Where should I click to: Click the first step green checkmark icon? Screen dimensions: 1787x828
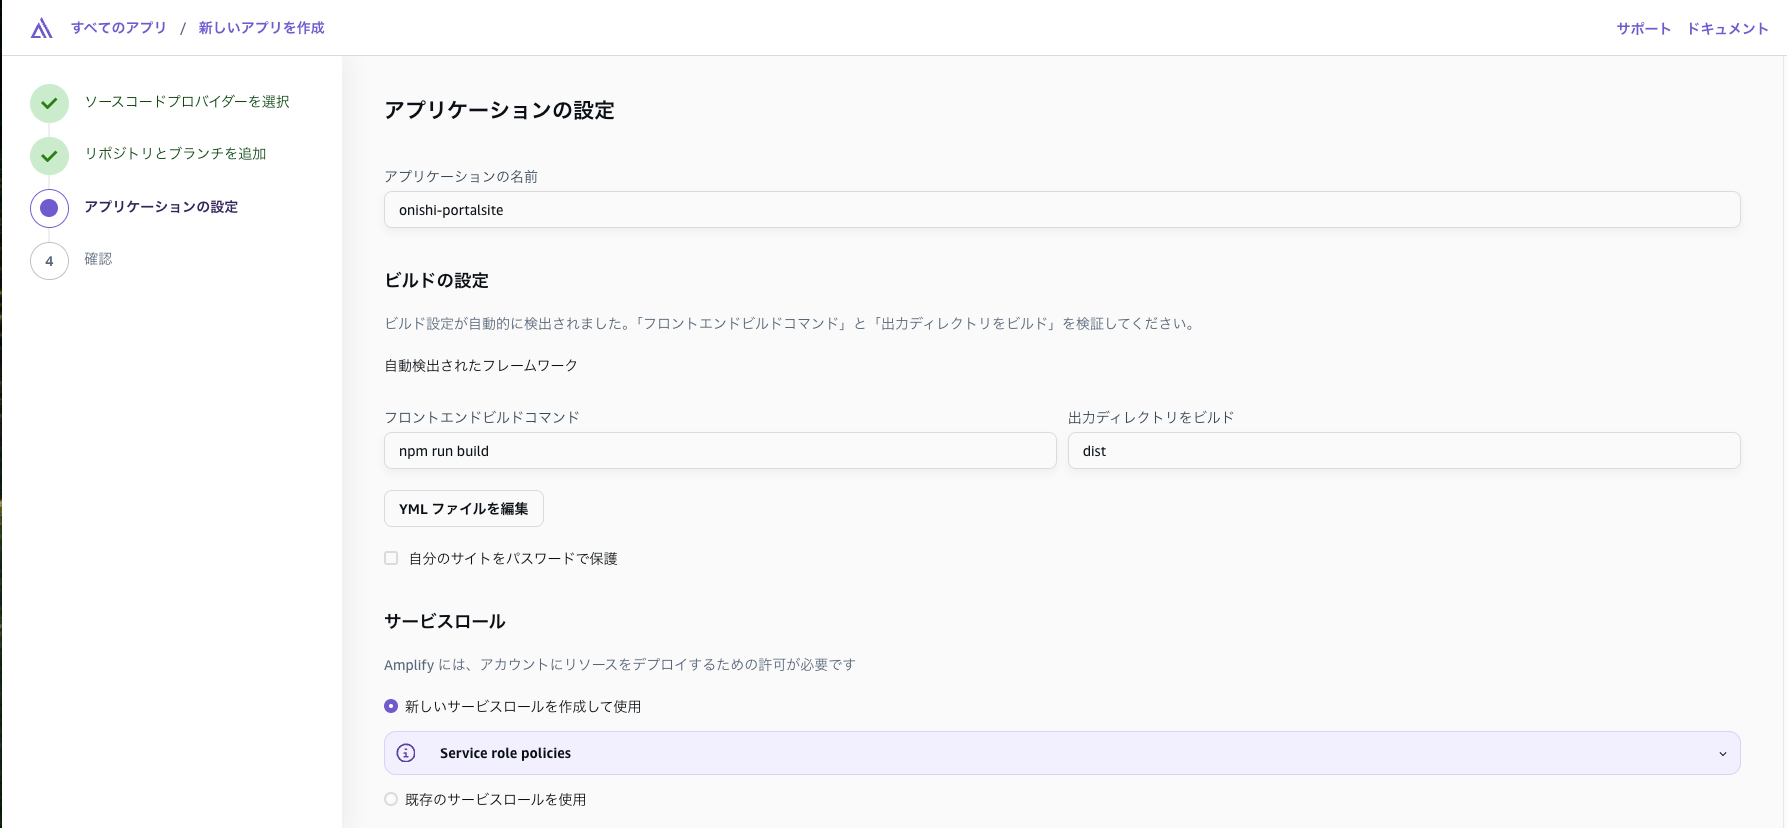49,103
